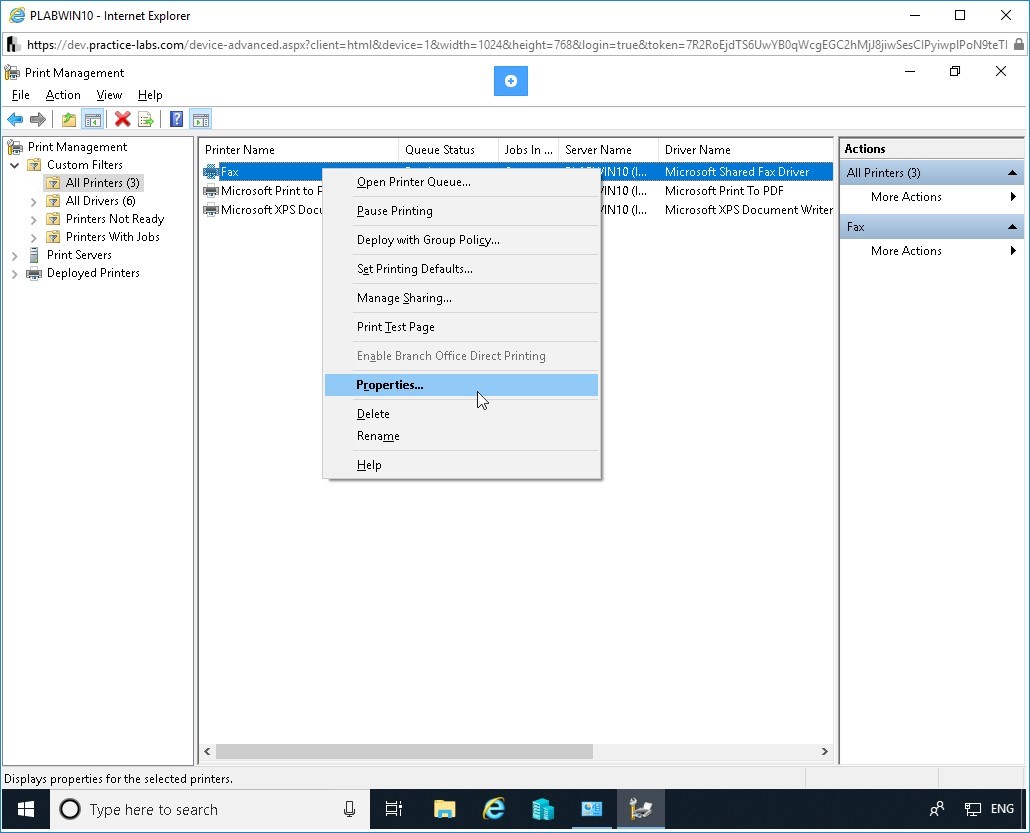The image size is (1030, 833).
Task: Open the blue Help question mark icon
Action: point(176,120)
